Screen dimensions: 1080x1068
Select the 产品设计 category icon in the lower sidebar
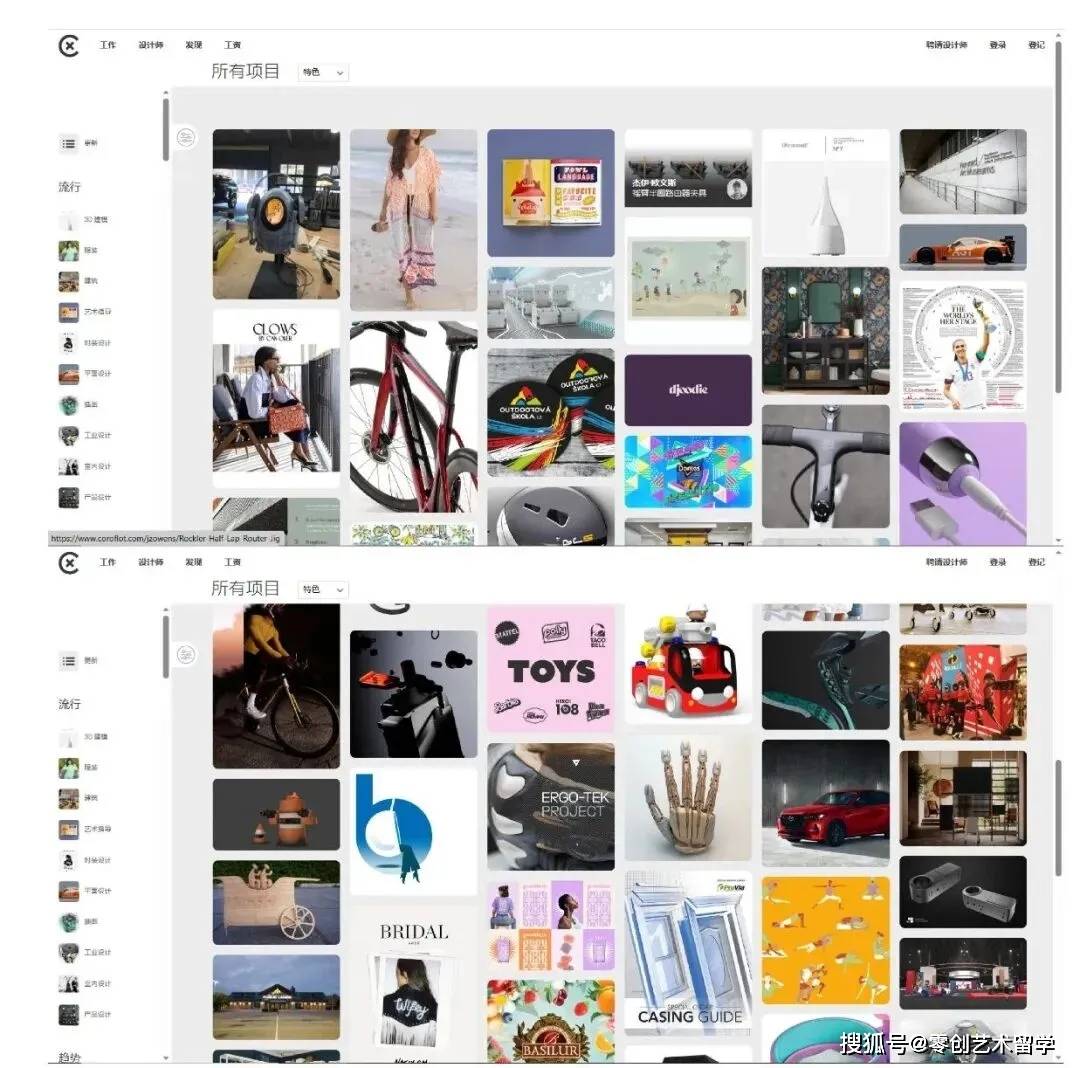[68, 1014]
